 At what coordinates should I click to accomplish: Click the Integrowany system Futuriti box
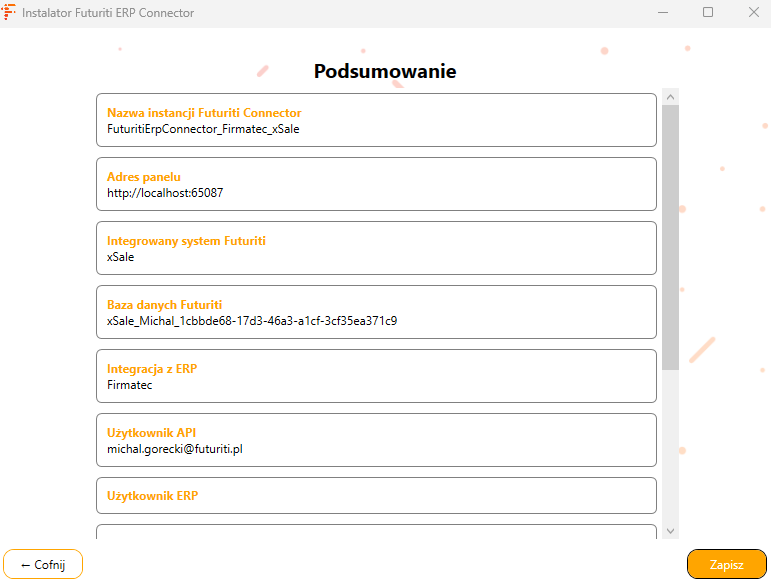click(x=376, y=248)
